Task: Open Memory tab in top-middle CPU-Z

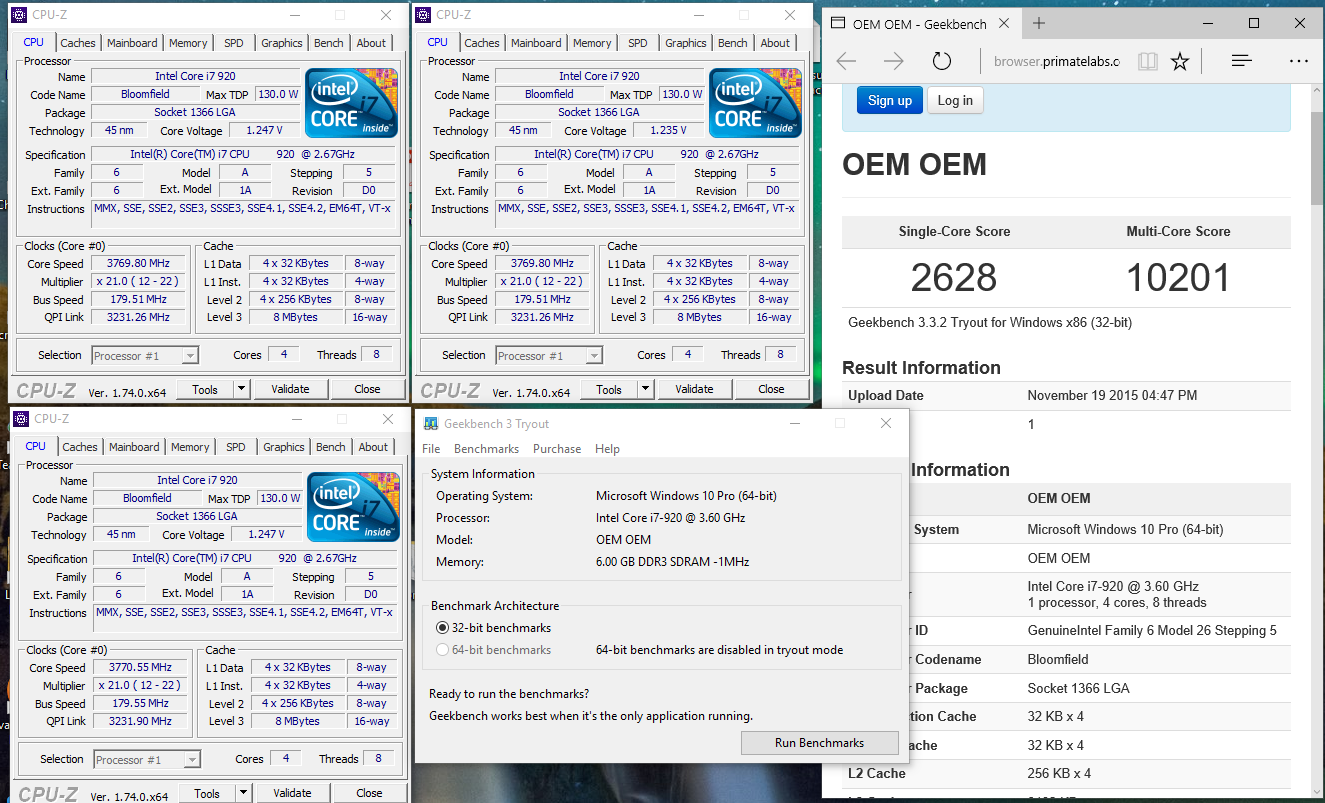Action: pos(592,43)
